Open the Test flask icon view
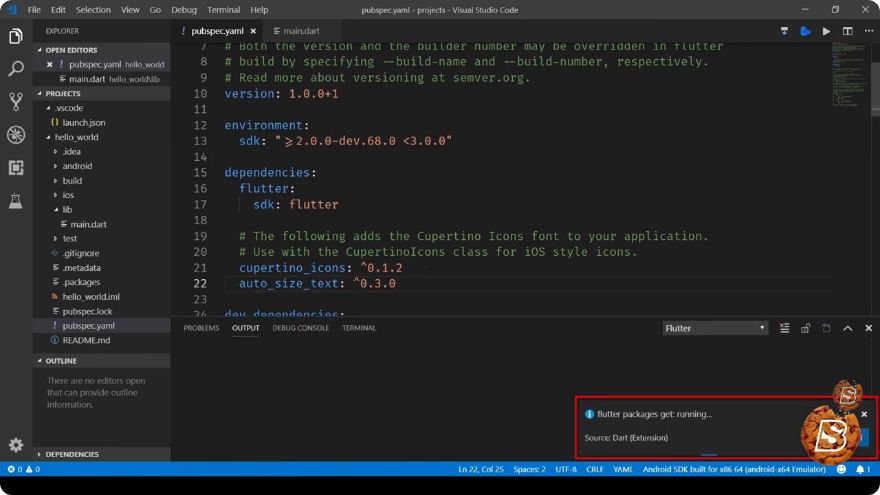Viewport: 880px width, 495px height. click(x=16, y=201)
